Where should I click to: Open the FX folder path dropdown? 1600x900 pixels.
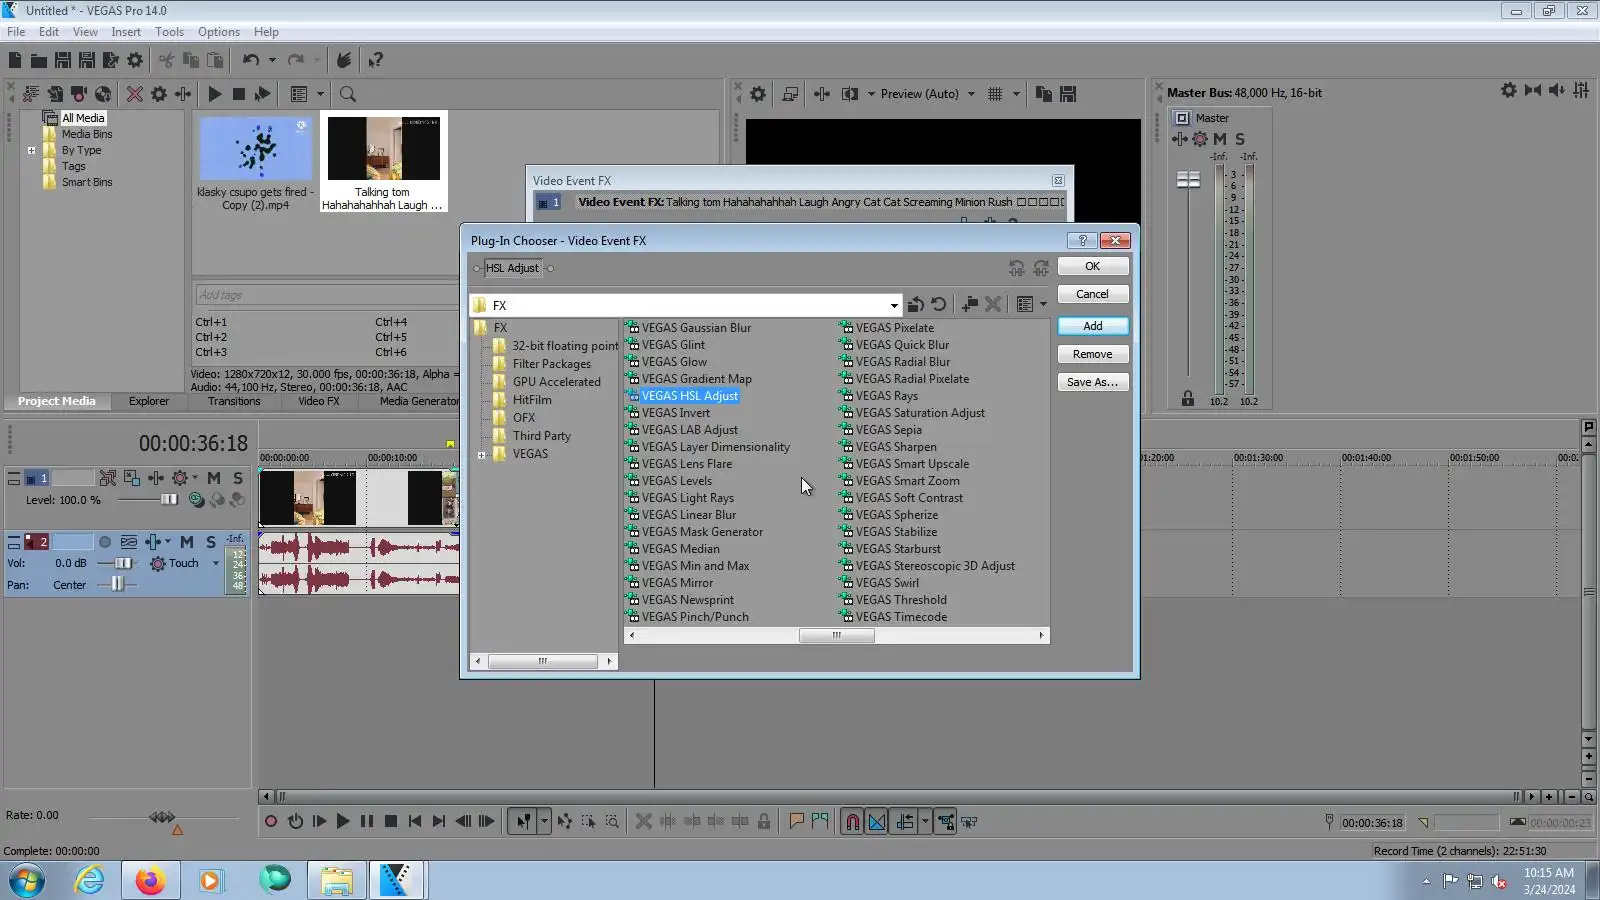[894, 305]
